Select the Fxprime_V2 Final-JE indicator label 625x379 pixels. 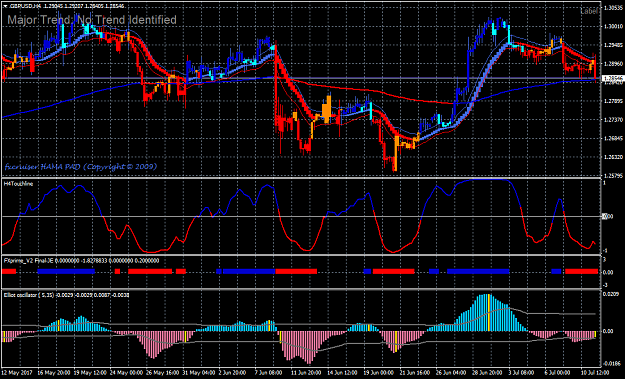(x=28, y=261)
